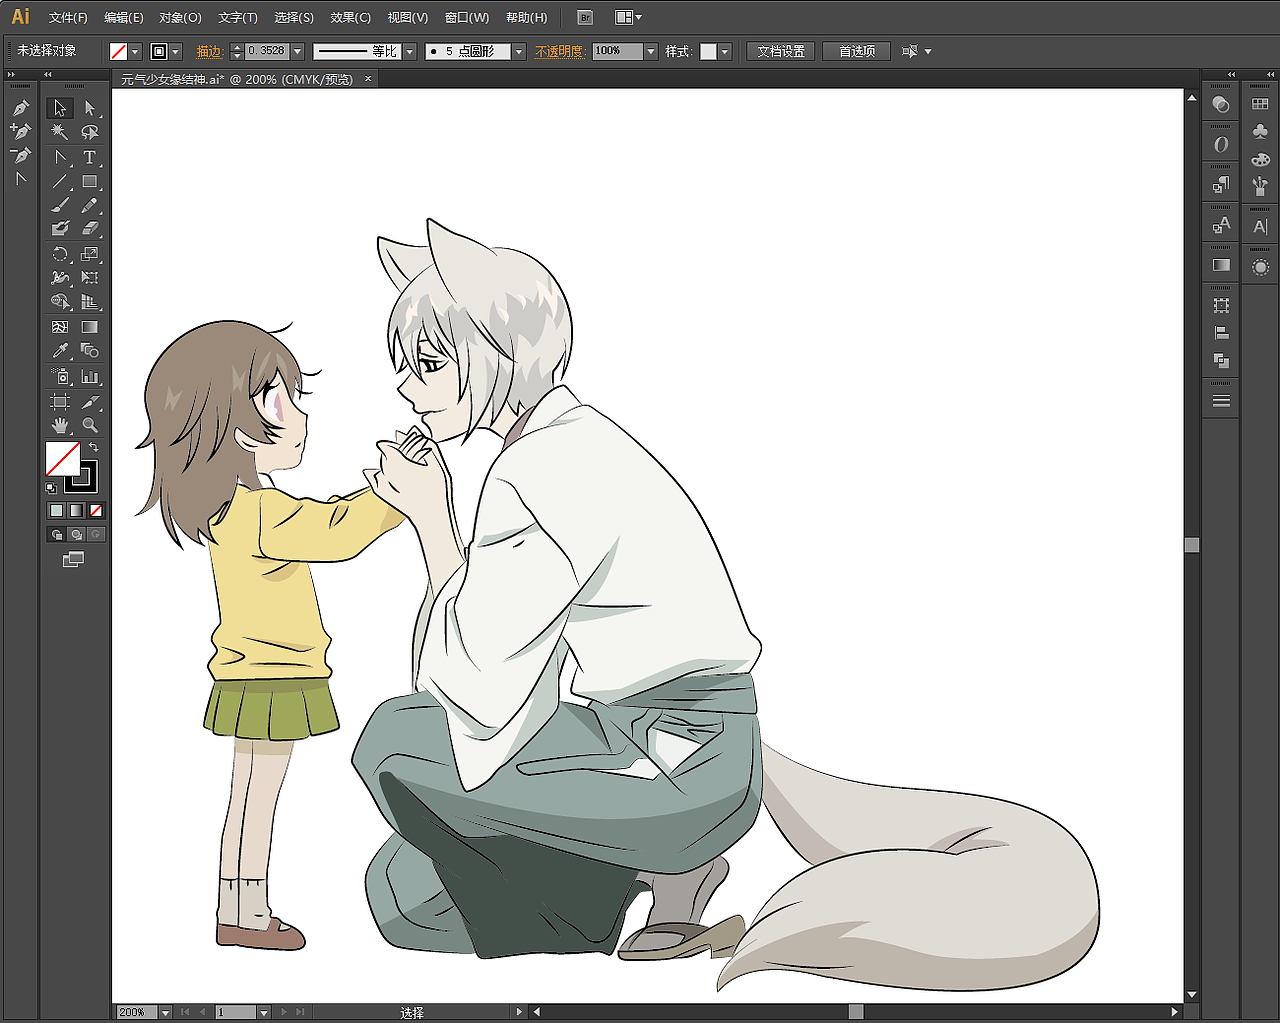Activate the Rotate tool
The image size is (1280, 1023).
click(x=60, y=254)
